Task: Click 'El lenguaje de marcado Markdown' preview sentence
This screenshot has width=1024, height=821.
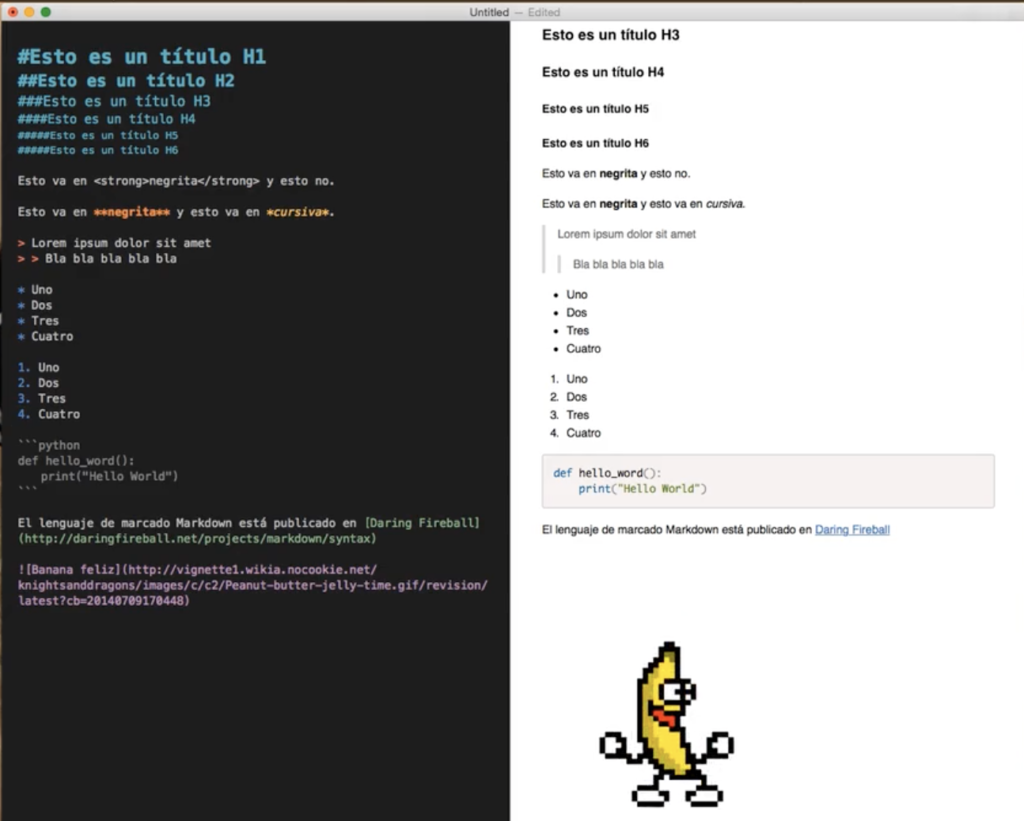Action: 677,530
